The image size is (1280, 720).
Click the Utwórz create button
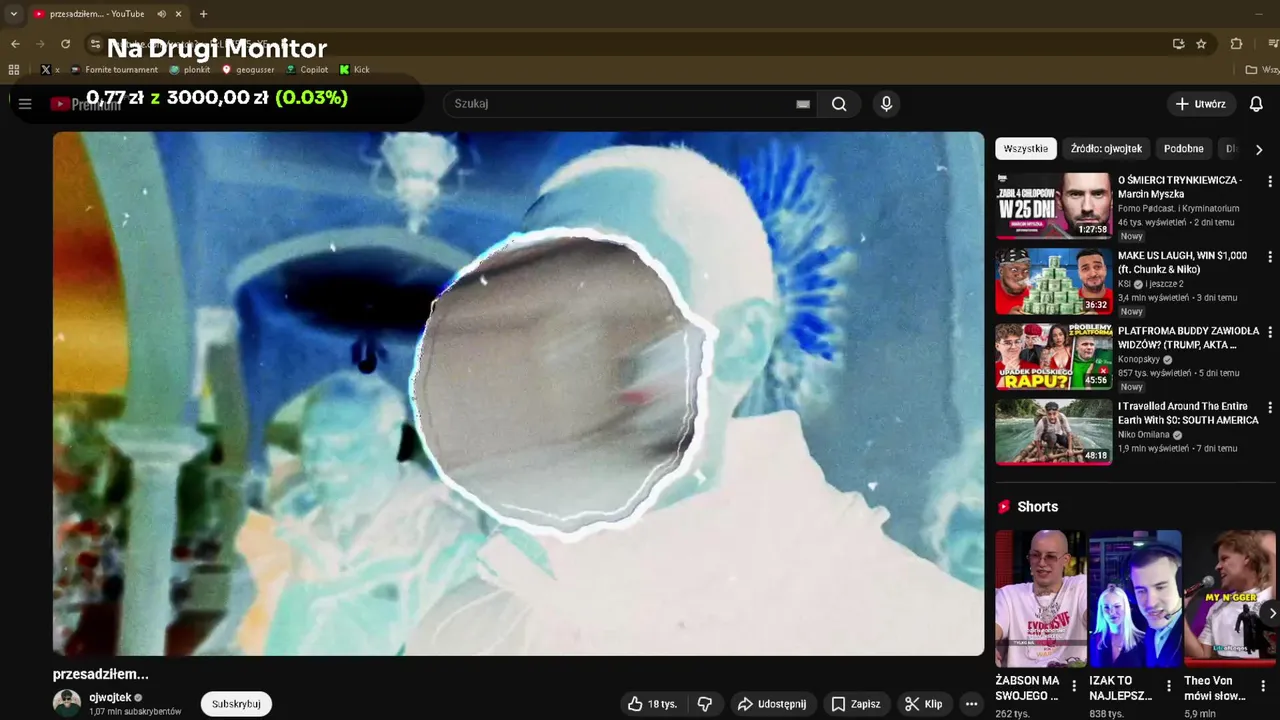point(1200,104)
